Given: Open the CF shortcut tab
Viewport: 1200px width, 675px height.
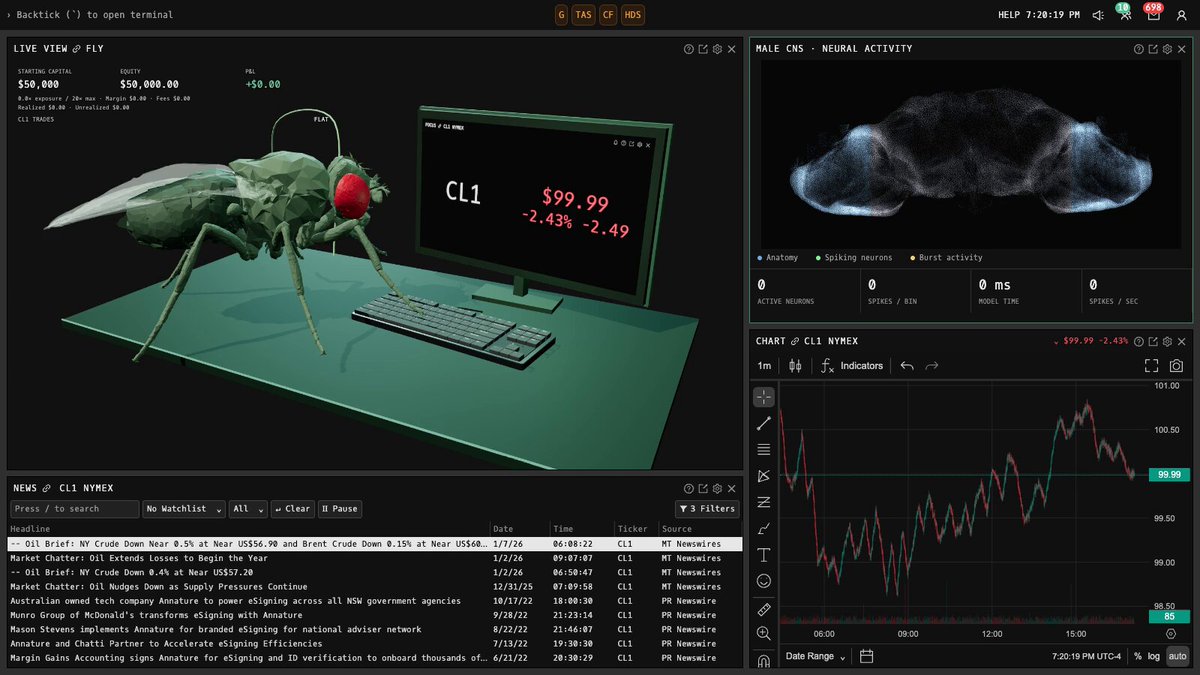Looking at the screenshot, I should (608, 15).
